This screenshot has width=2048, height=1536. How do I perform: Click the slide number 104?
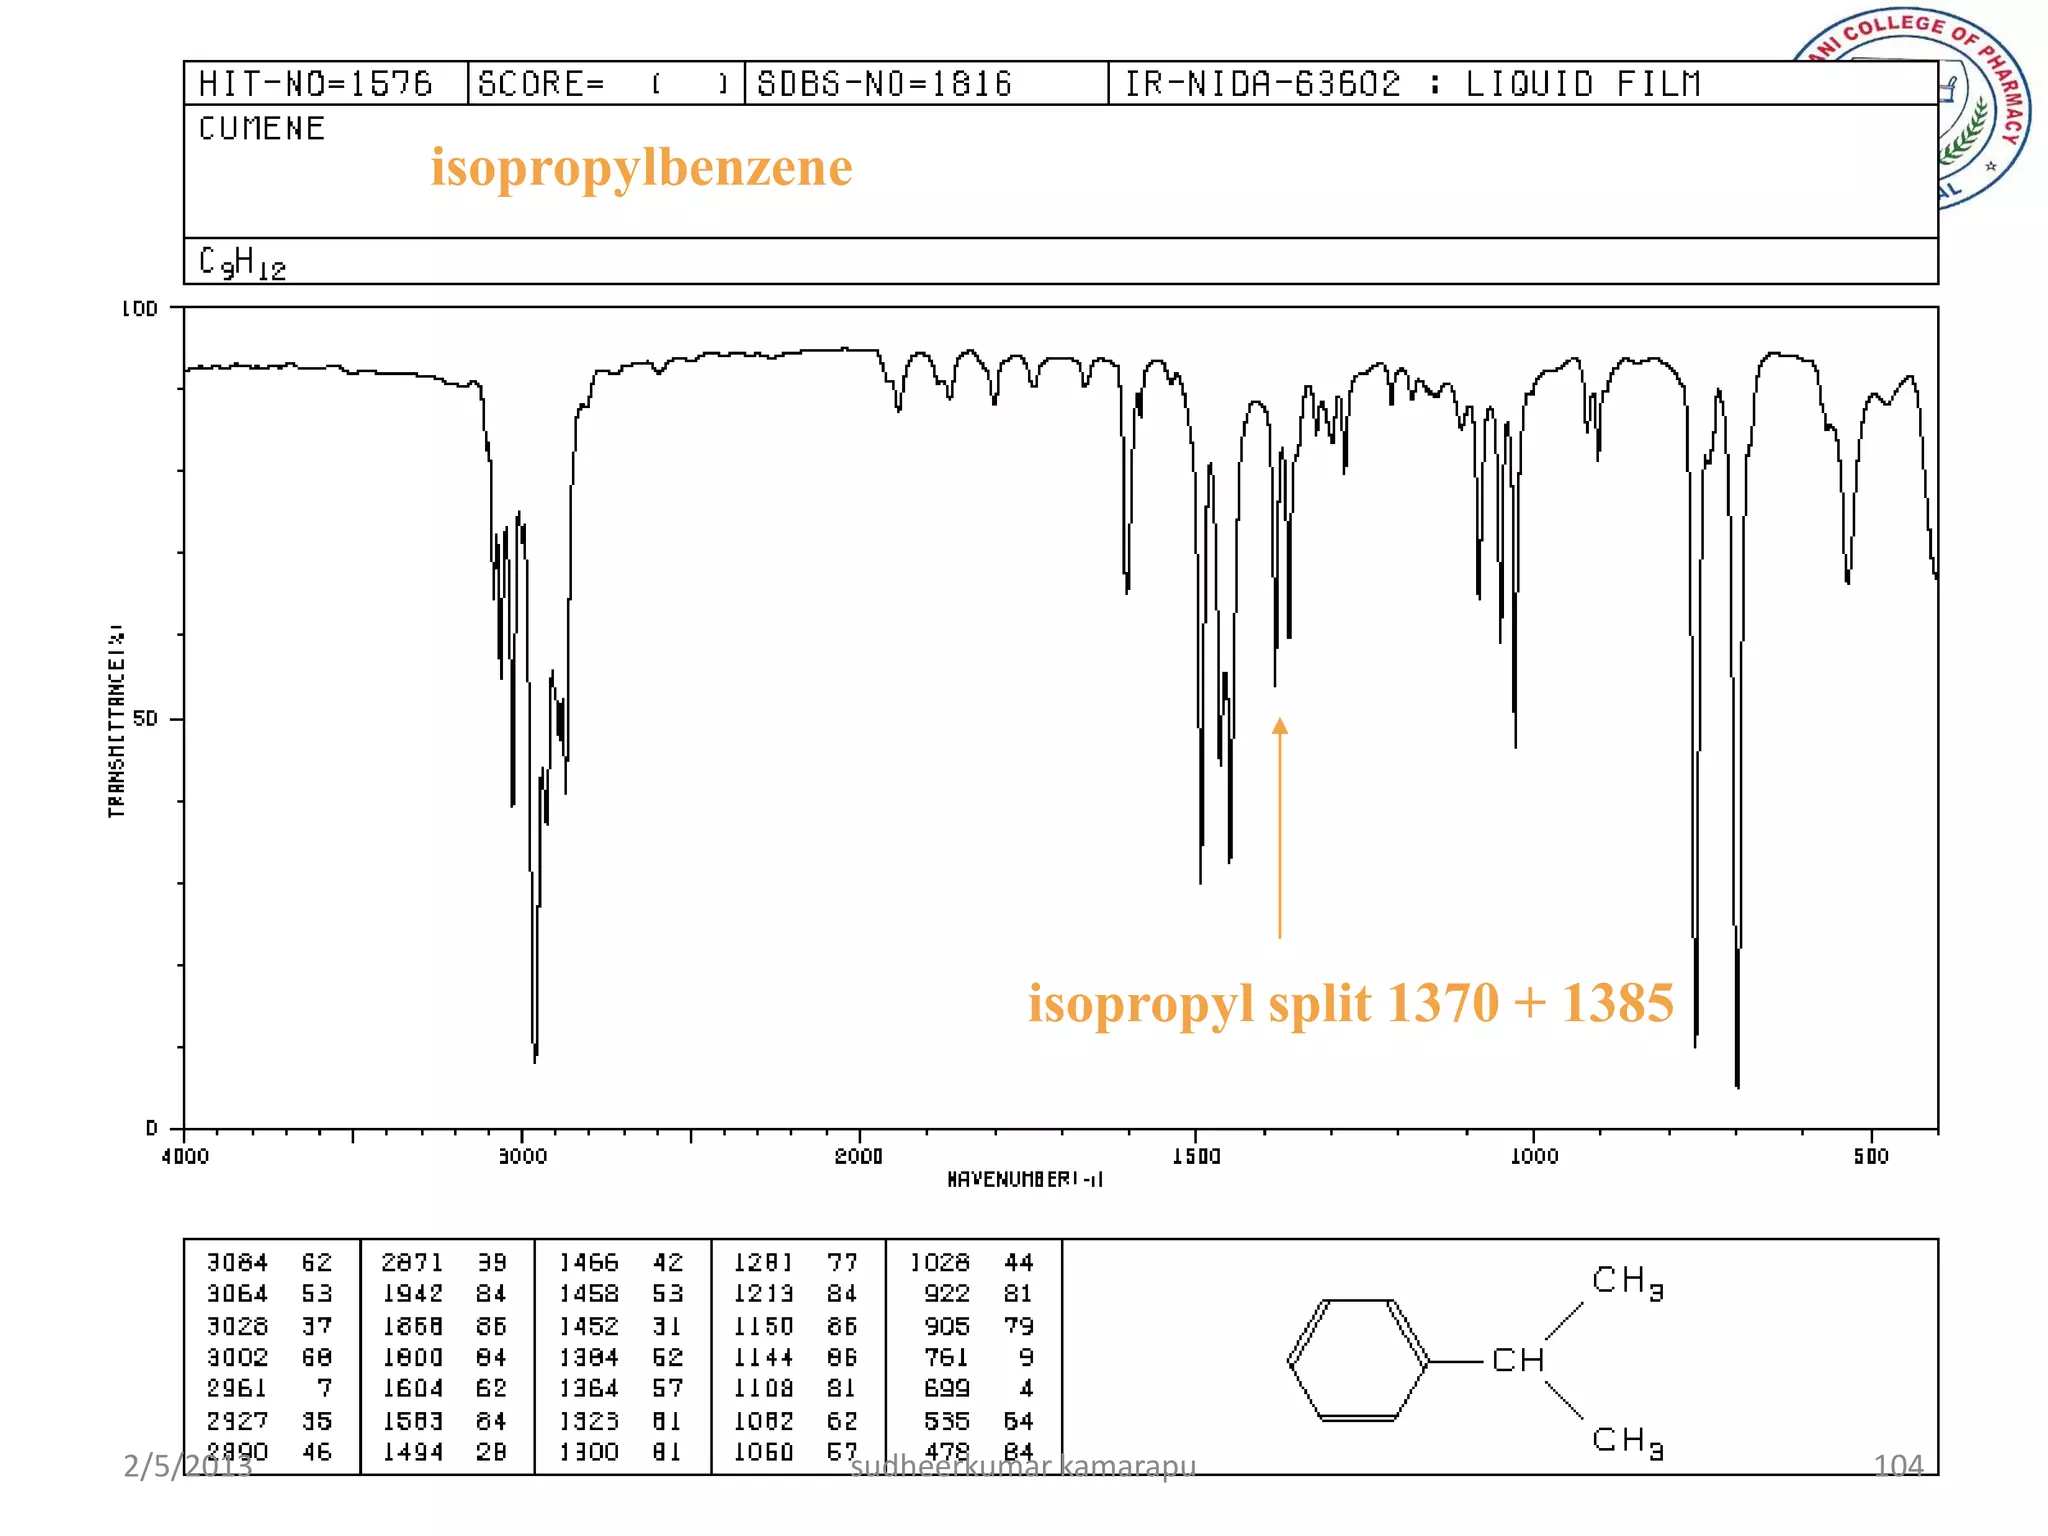tap(1898, 1466)
